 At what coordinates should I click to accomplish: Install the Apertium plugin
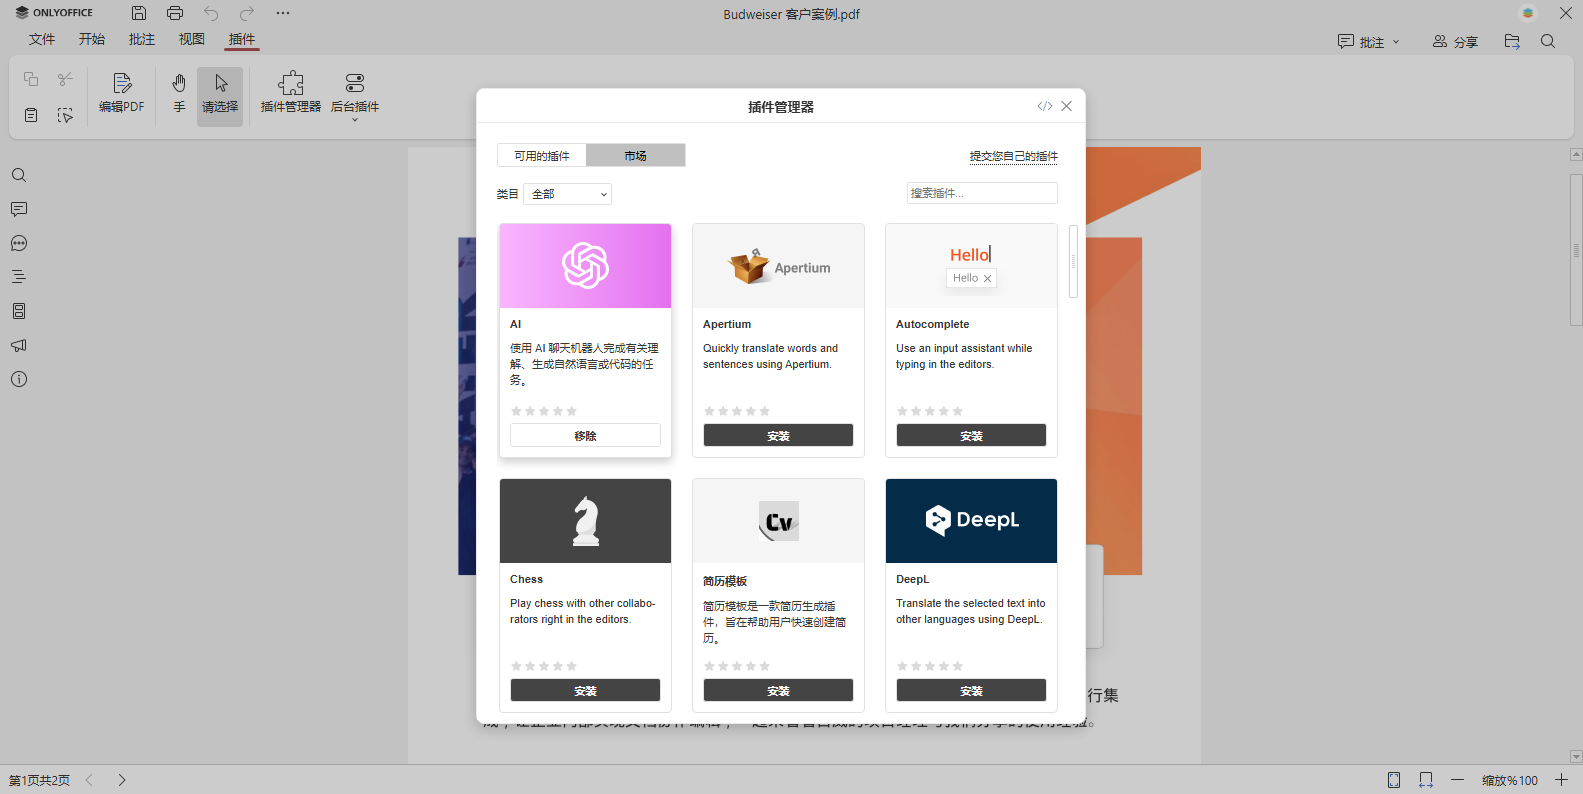pyautogui.click(x=778, y=435)
